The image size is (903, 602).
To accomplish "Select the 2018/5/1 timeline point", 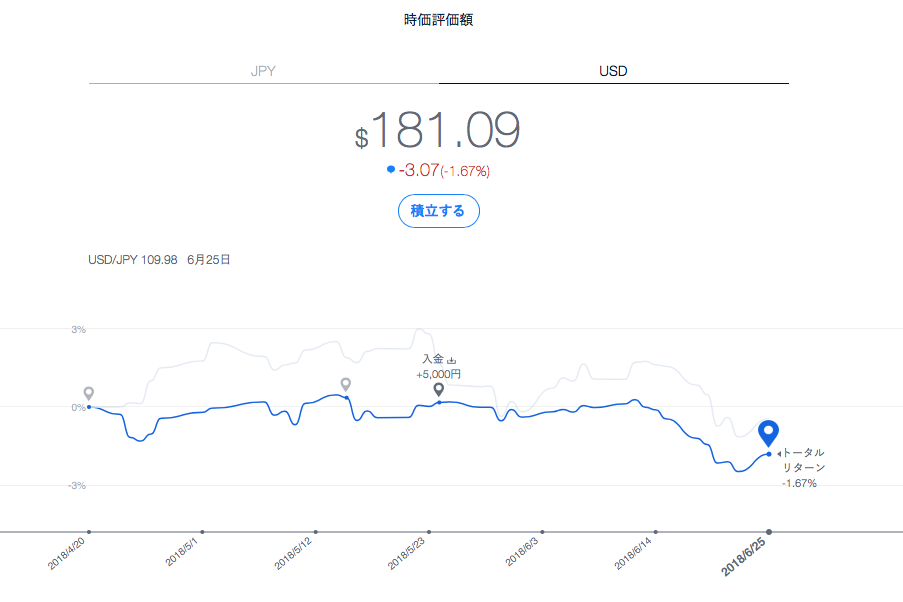I will pyautogui.click(x=202, y=532).
